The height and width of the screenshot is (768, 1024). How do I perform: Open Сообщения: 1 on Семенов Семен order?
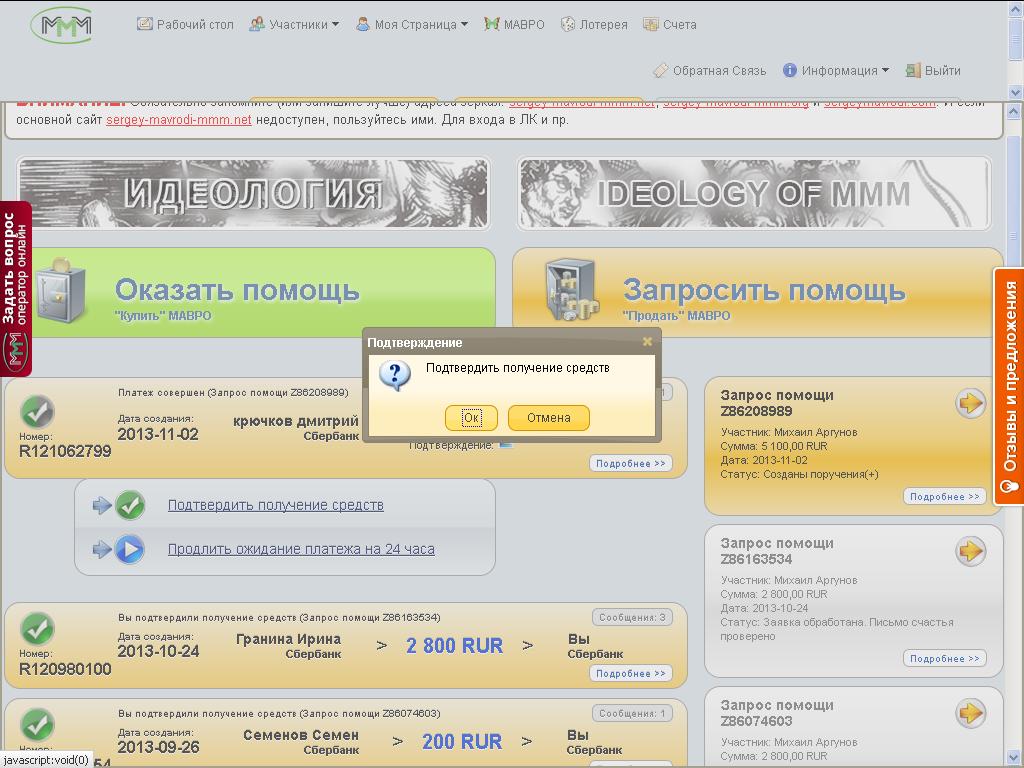pyautogui.click(x=632, y=713)
